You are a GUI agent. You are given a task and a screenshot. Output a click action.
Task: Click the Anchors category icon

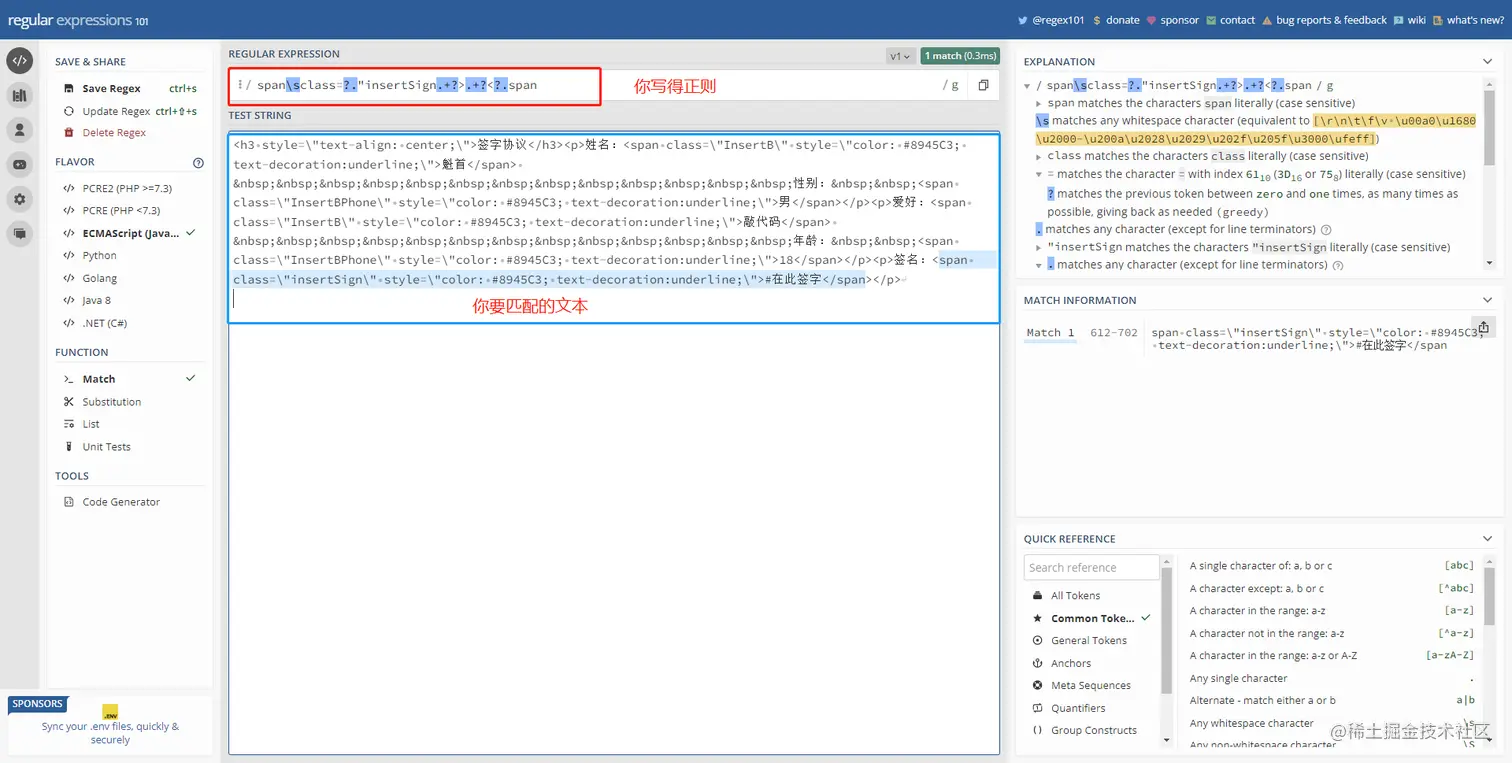click(x=1038, y=663)
